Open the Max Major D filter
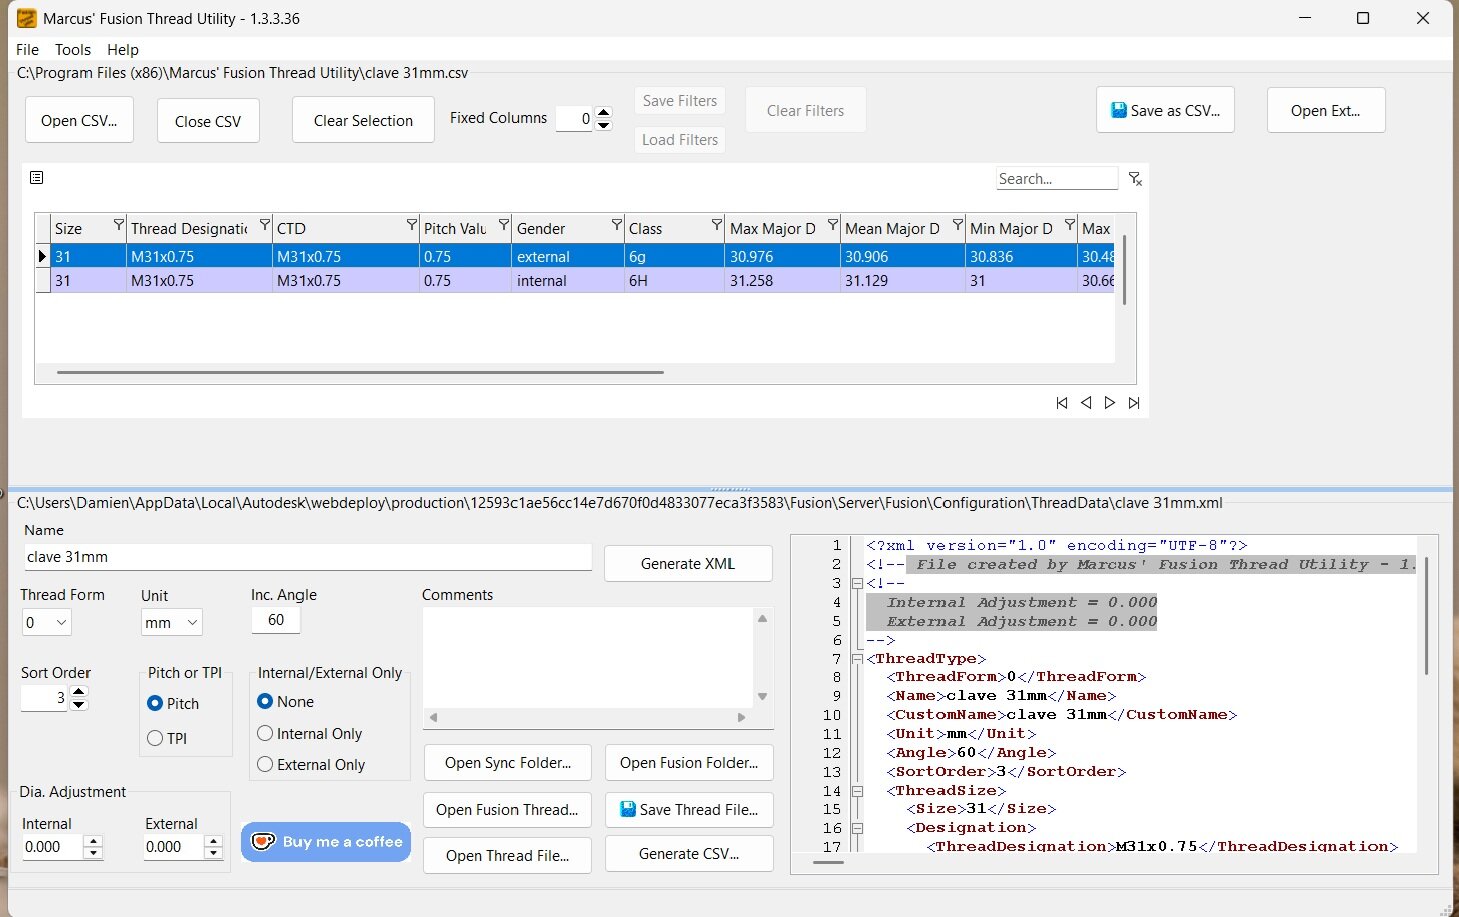Viewport: 1459px width, 917px height. 833,224
